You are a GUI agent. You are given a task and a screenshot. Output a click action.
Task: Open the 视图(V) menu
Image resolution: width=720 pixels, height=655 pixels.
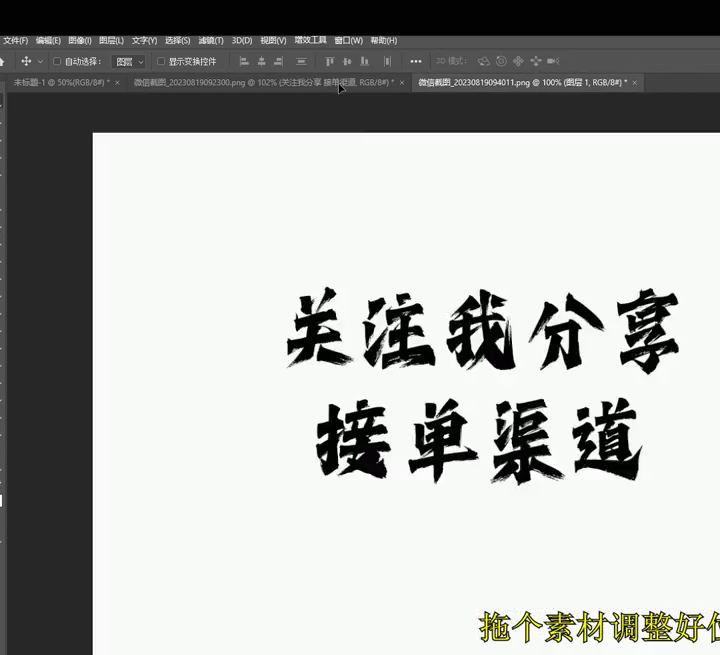273,41
